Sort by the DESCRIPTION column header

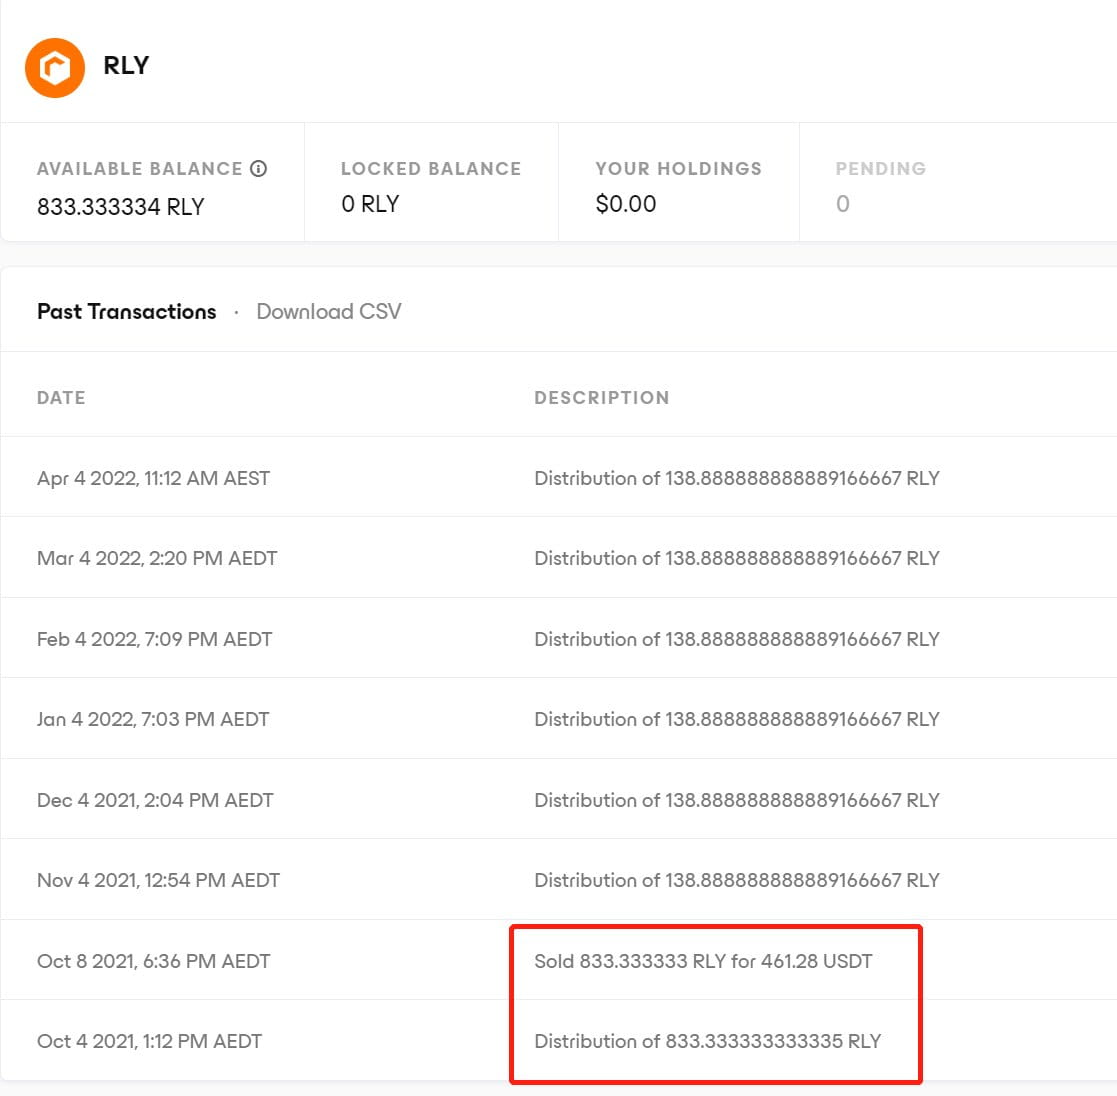(x=601, y=397)
